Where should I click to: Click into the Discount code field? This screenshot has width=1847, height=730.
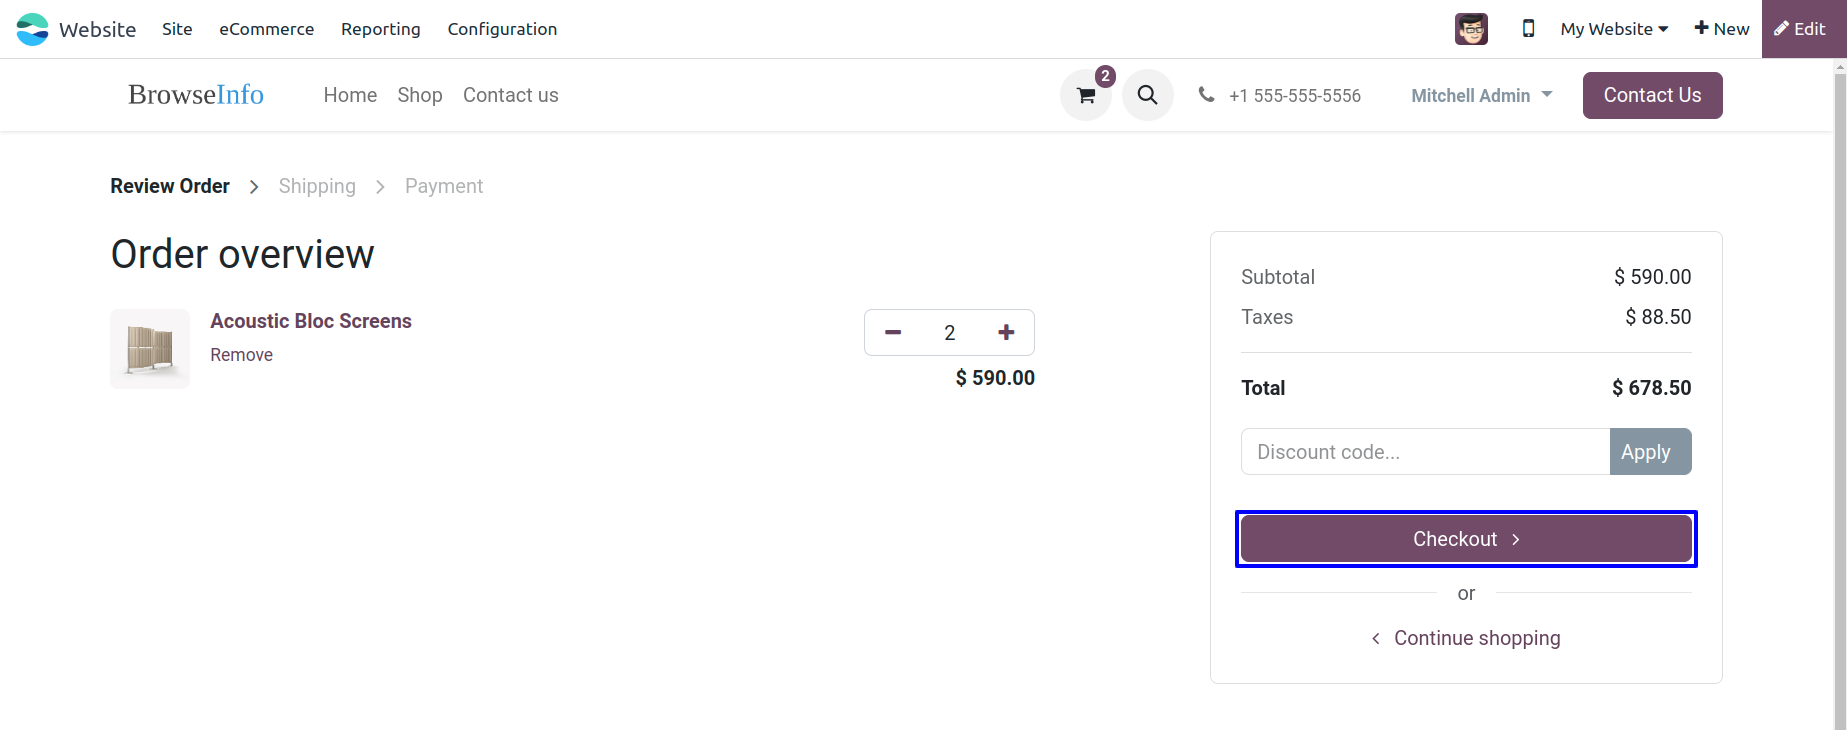pyautogui.click(x=1425, y=452)
